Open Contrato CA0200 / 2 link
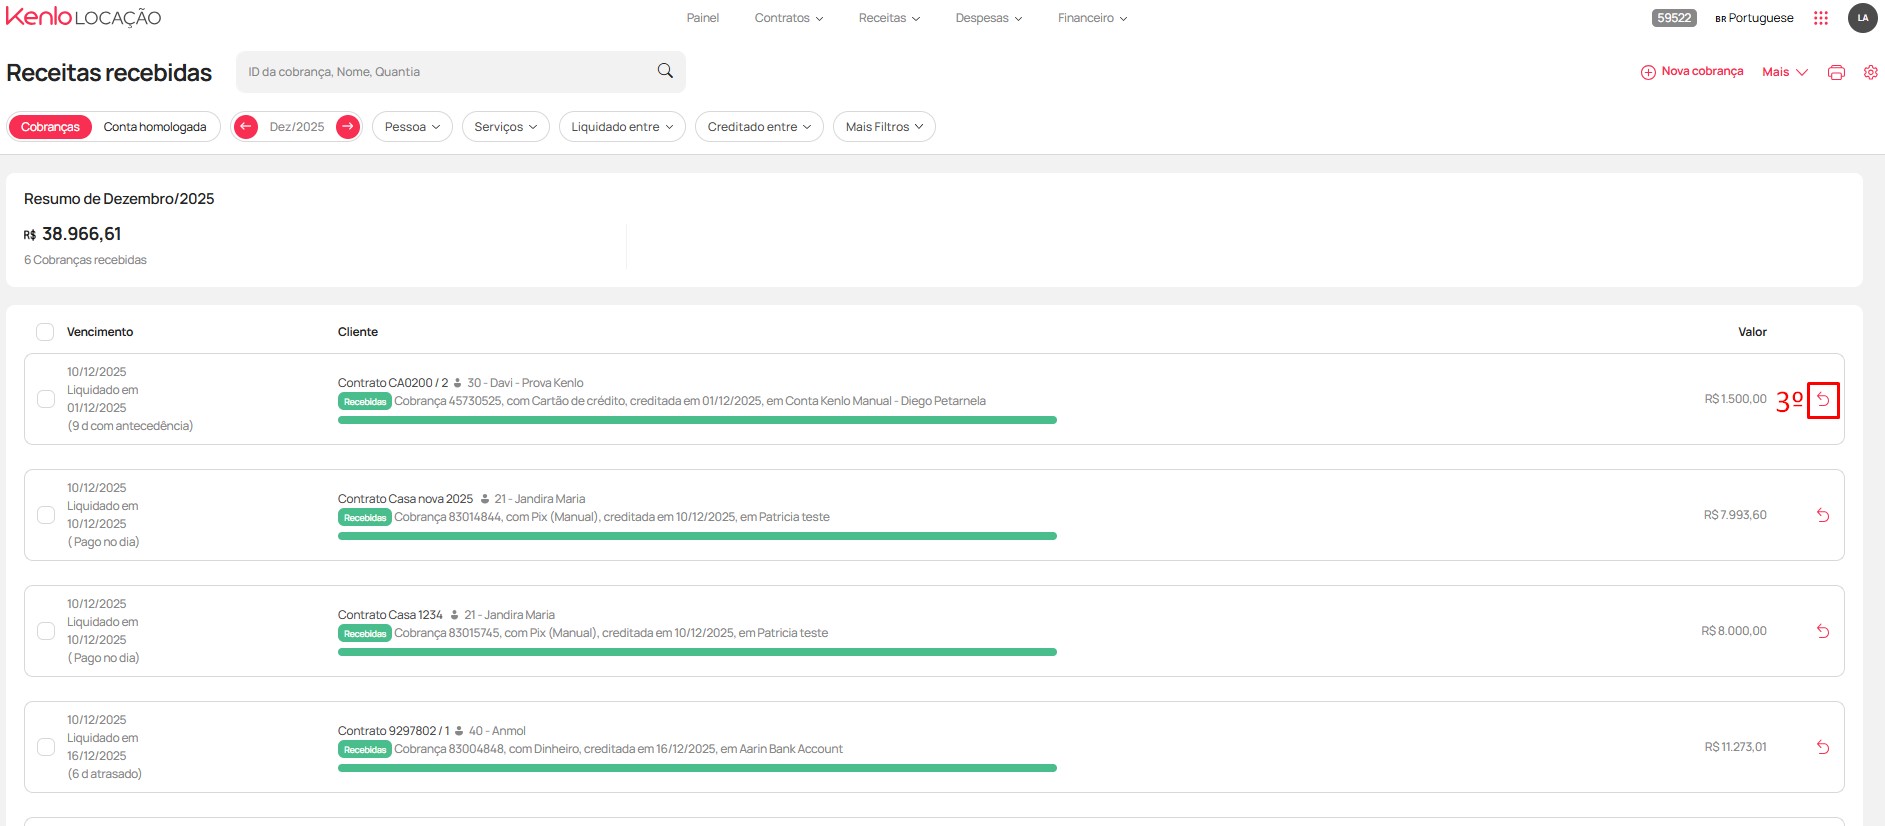 pos(393,383)
